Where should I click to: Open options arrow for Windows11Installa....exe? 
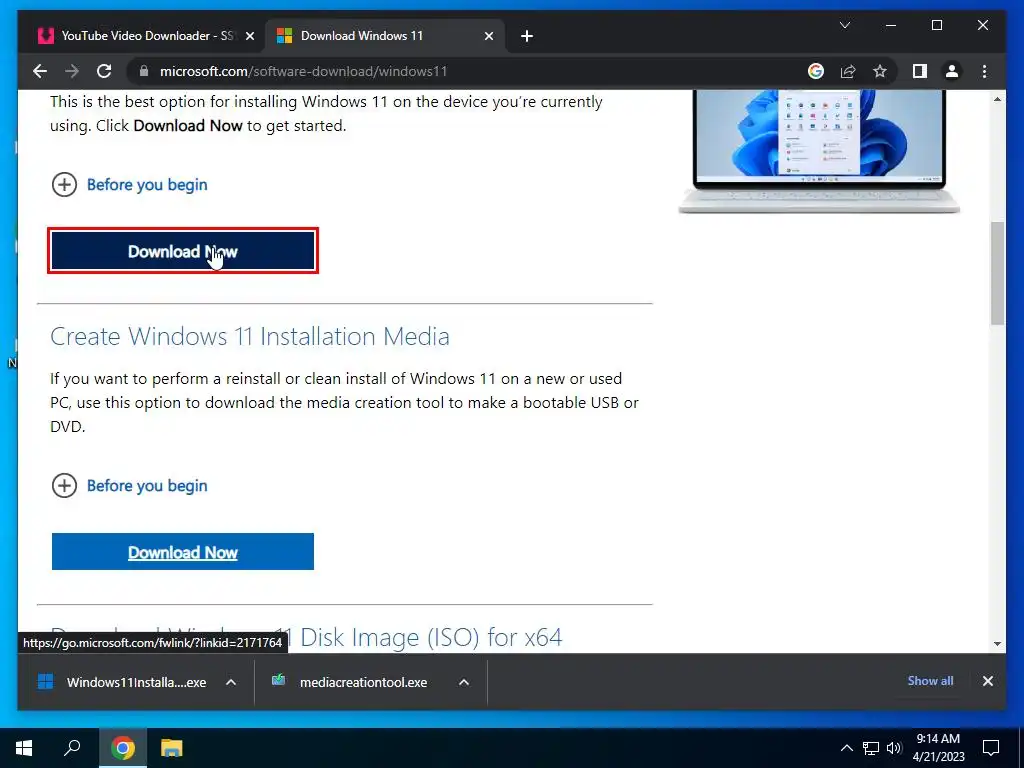point(231,682)
